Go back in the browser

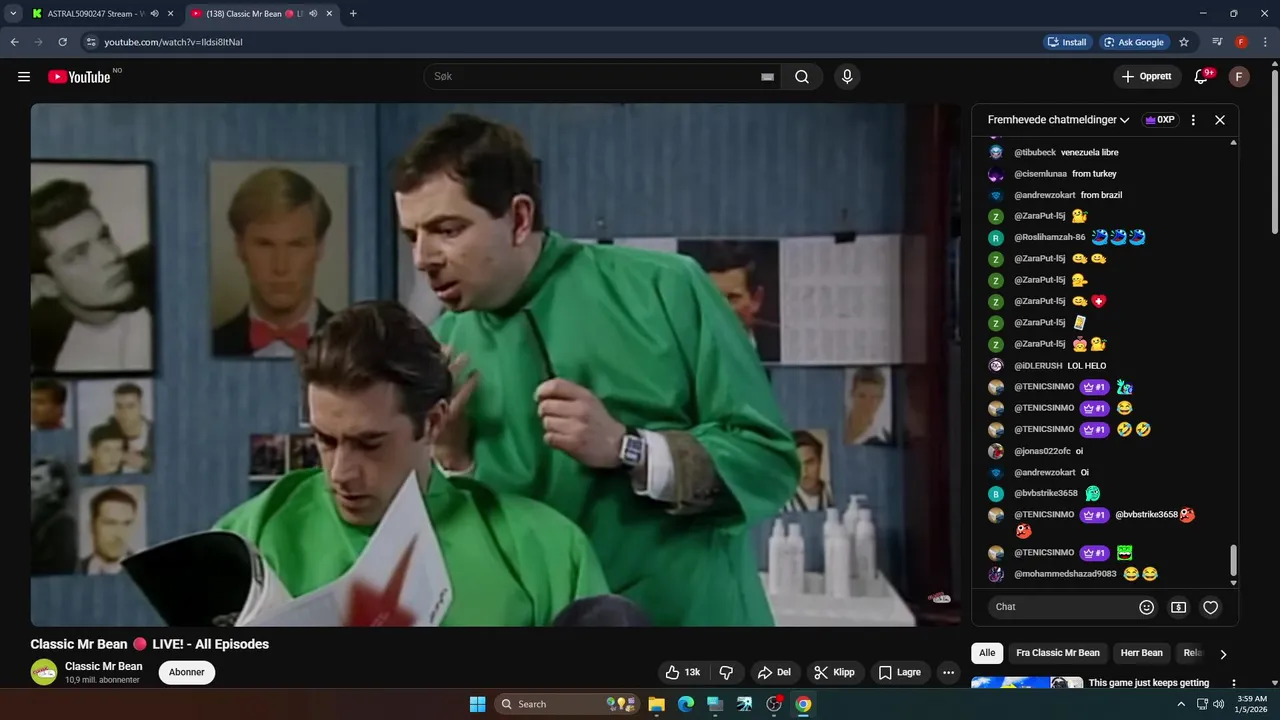14,42
